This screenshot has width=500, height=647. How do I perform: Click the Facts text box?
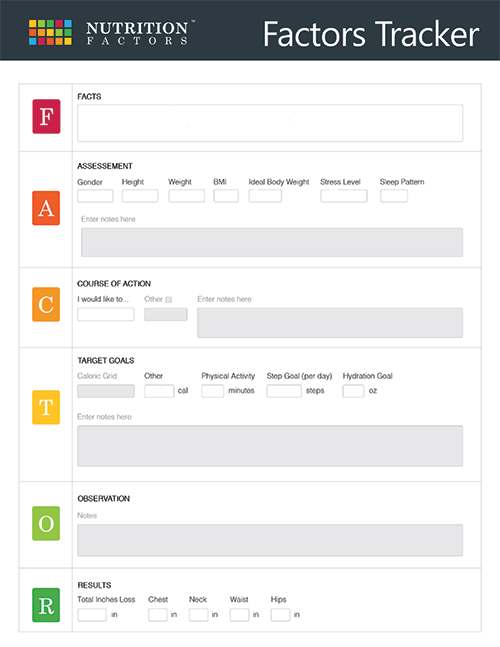[270, 123]
